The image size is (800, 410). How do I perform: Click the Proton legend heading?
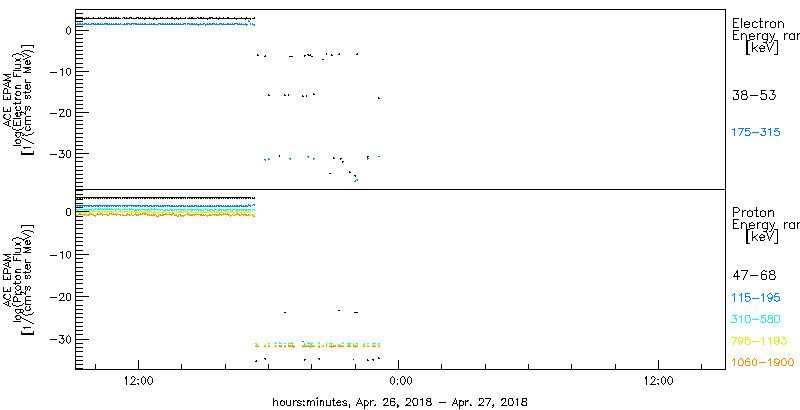pos(754,213)
